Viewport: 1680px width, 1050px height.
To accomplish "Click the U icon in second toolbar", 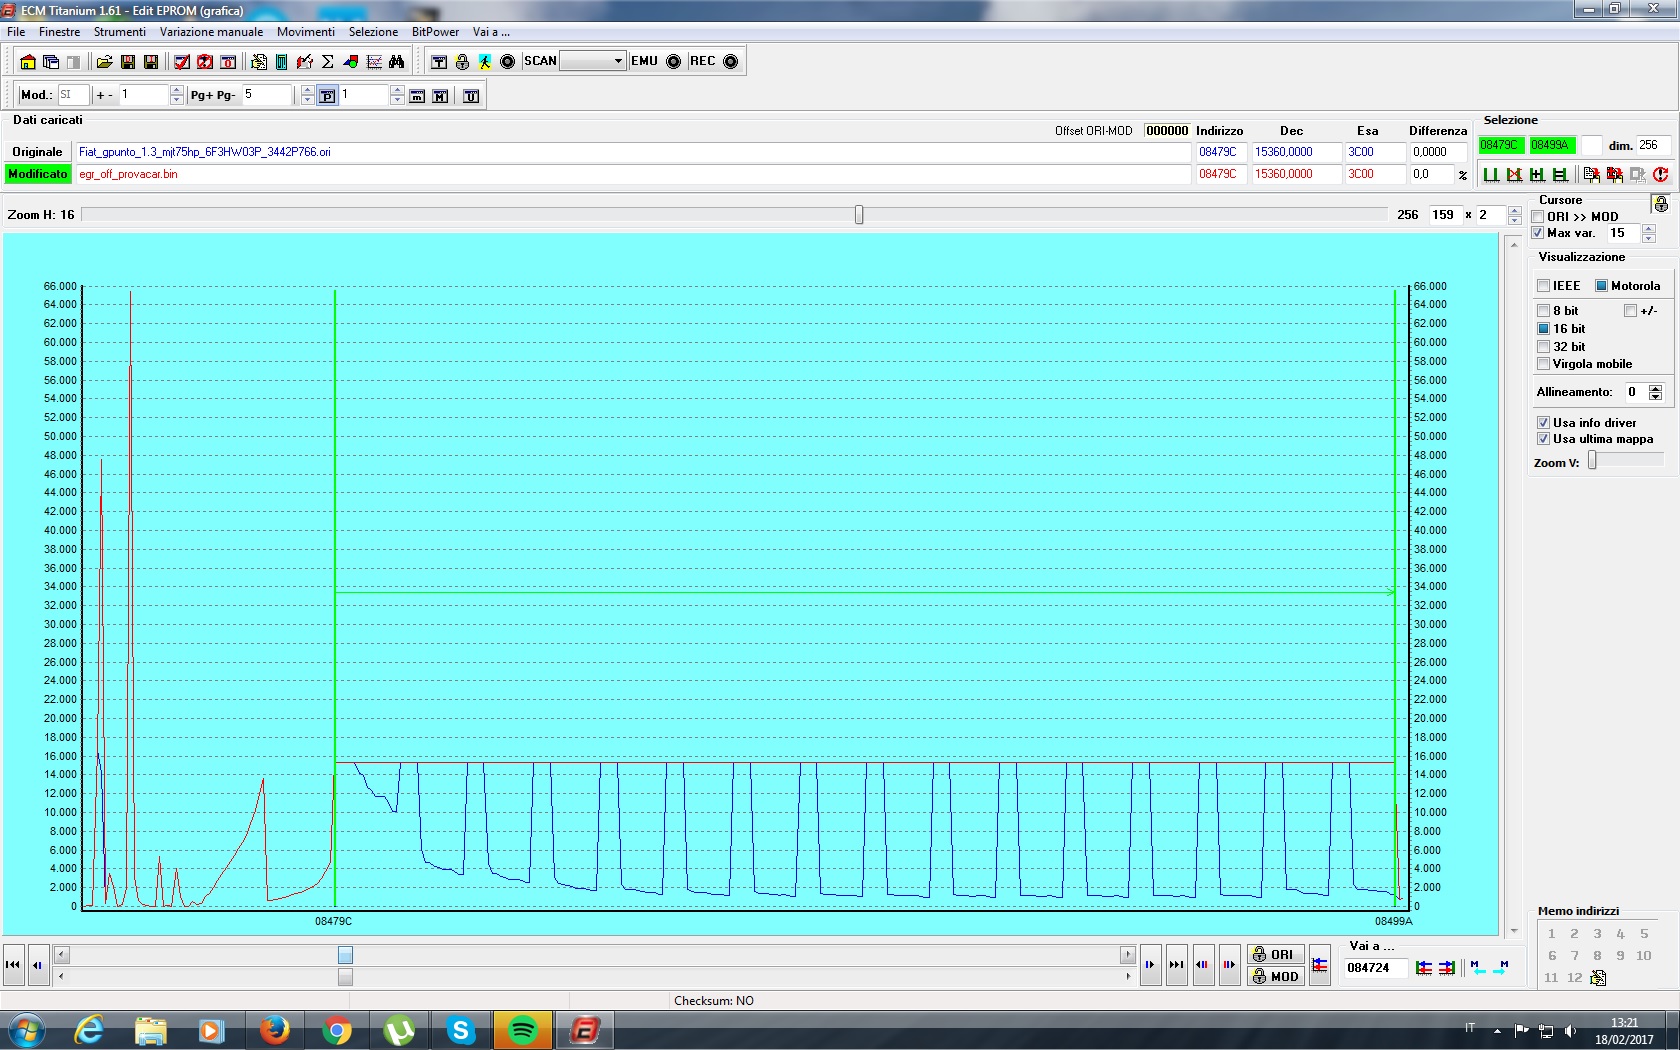I will [x=471, y=96].
